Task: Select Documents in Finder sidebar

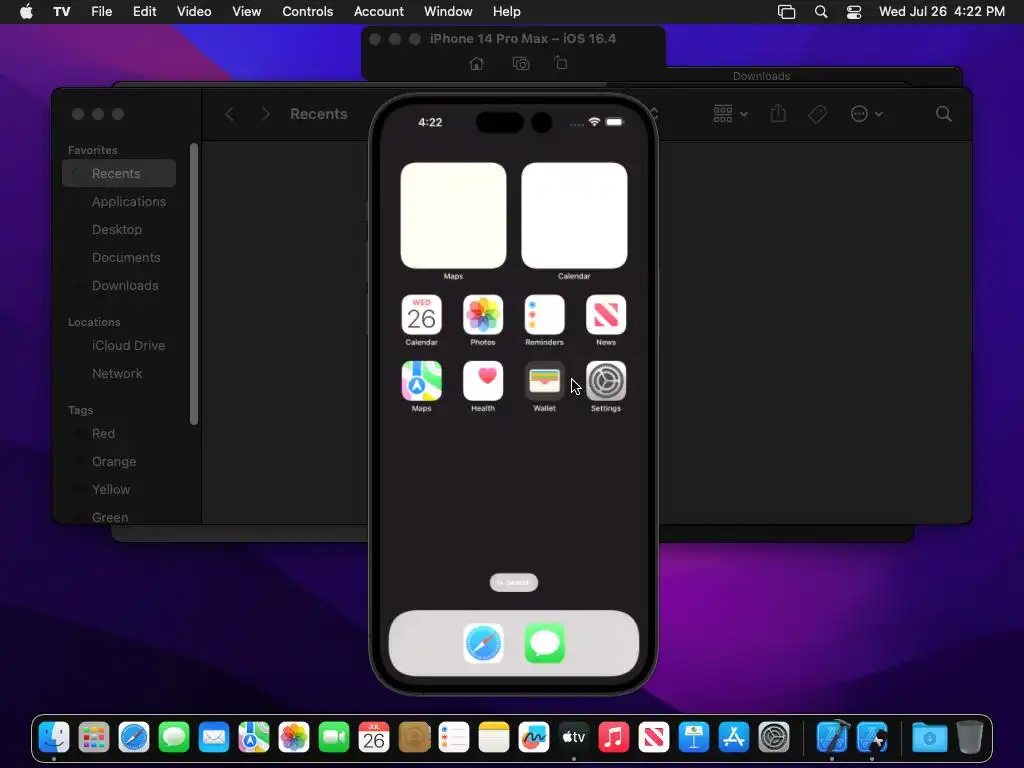Action: pos(119,258)
